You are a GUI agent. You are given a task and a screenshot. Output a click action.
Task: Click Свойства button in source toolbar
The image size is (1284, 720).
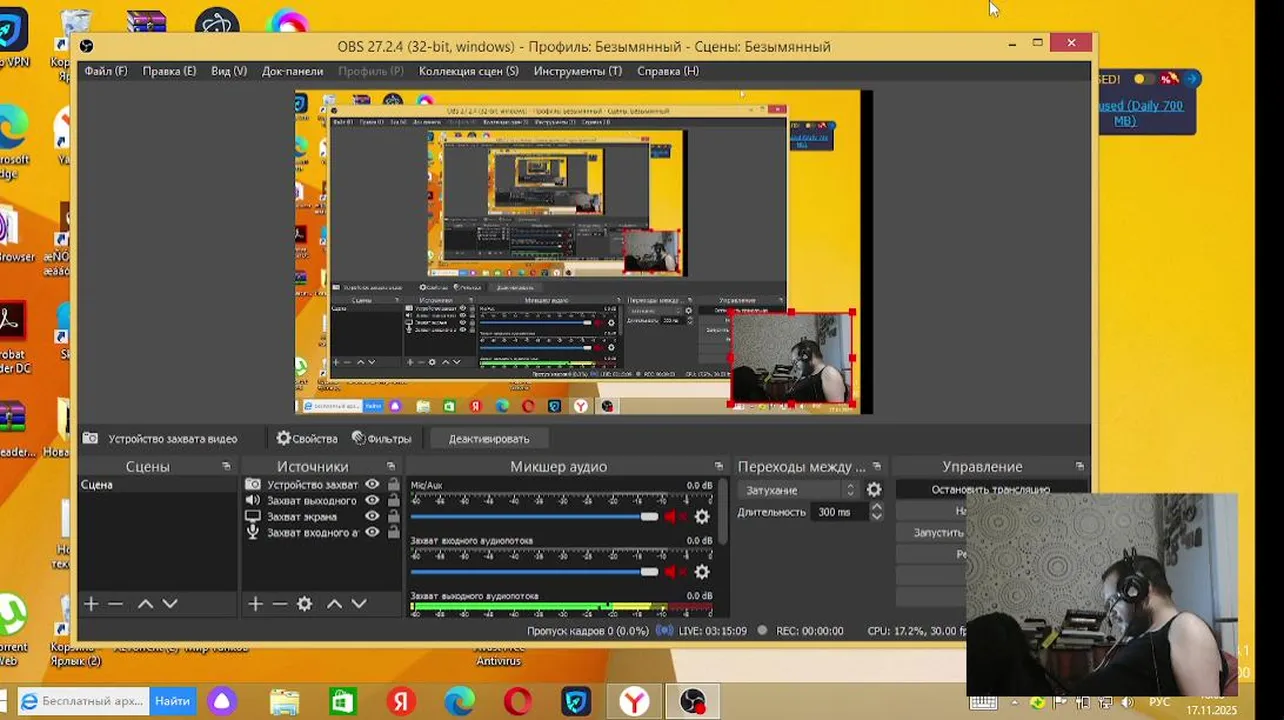coord(307,439)
